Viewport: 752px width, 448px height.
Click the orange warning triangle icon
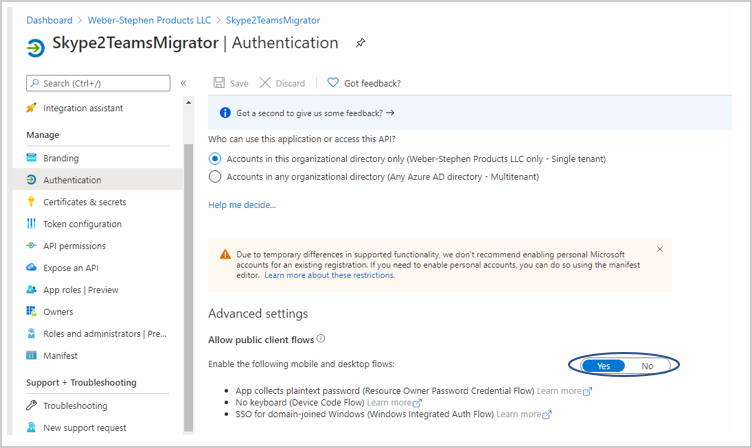pyautogui.click(x=225, y=254)
